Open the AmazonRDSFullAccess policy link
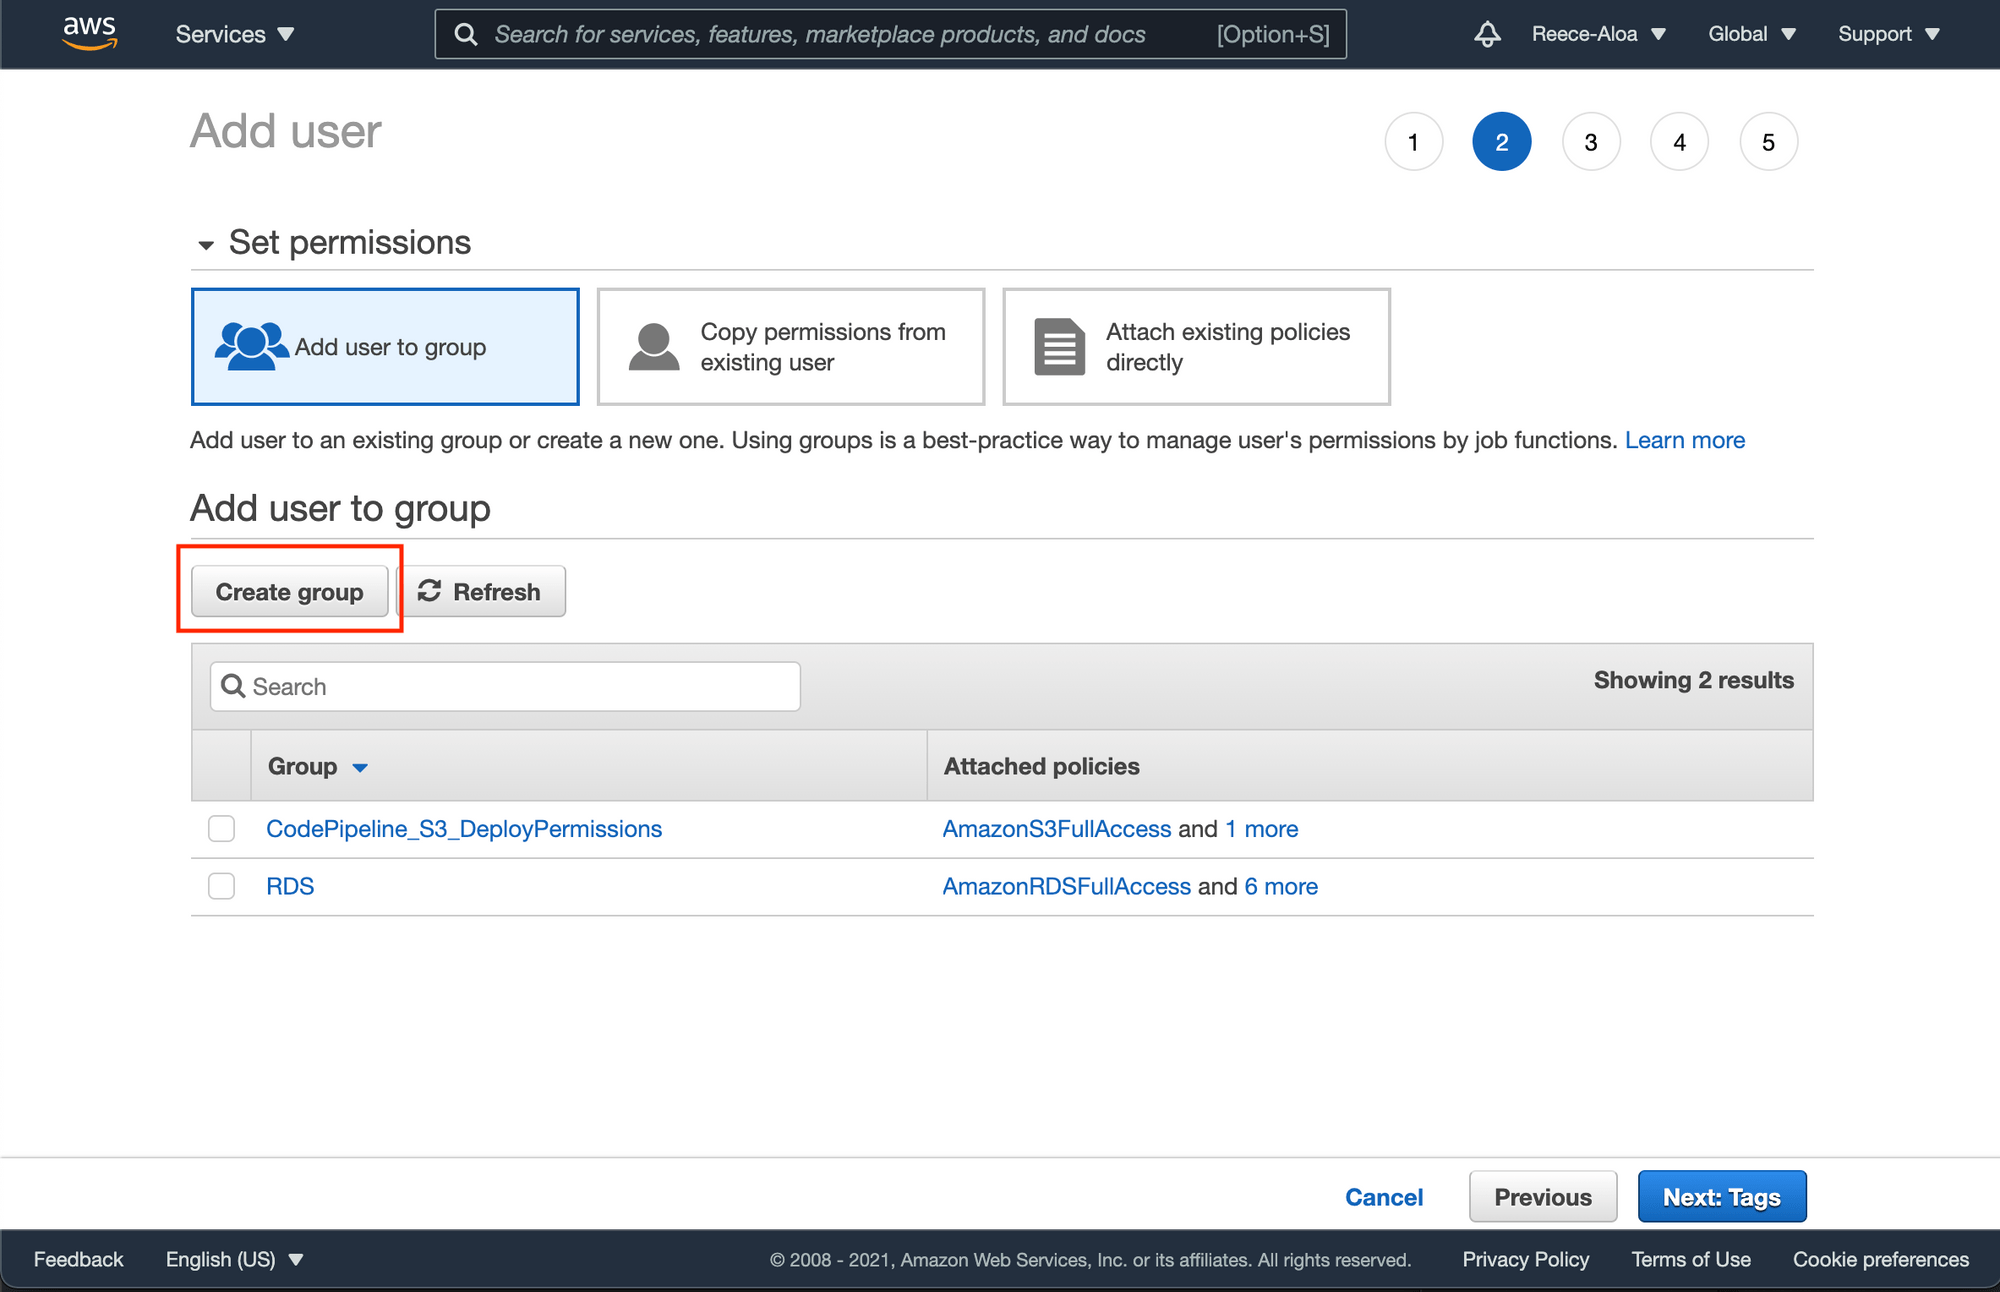The height and width of the screenshot is (1292, 2000). [1066, 886]
